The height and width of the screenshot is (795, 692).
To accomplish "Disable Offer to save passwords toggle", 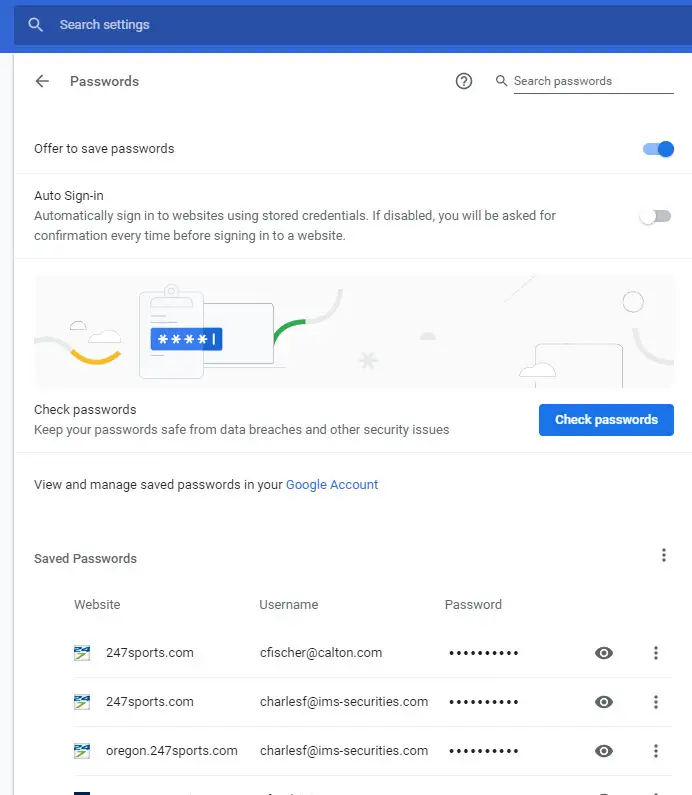I will 658,149.
